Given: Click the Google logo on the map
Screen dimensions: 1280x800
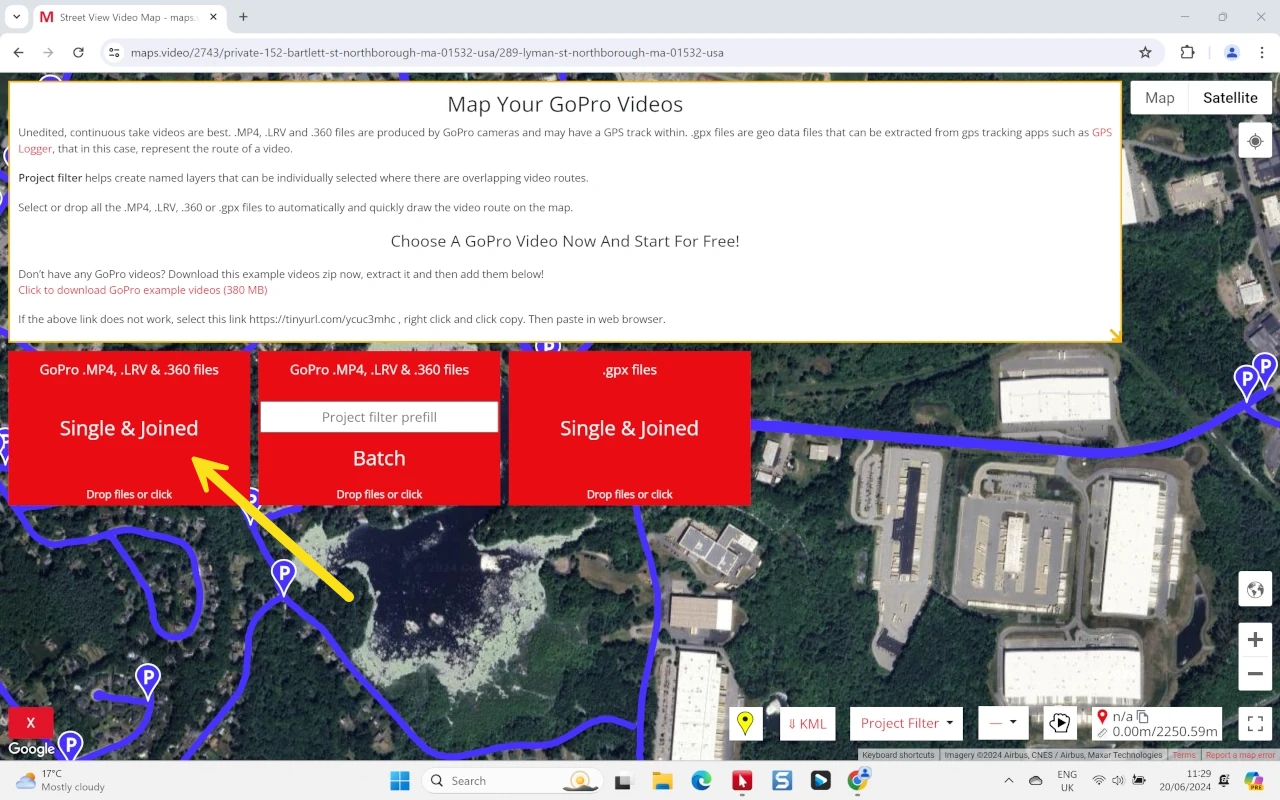Looking at the screenshot, I should [x=32, y=749].
